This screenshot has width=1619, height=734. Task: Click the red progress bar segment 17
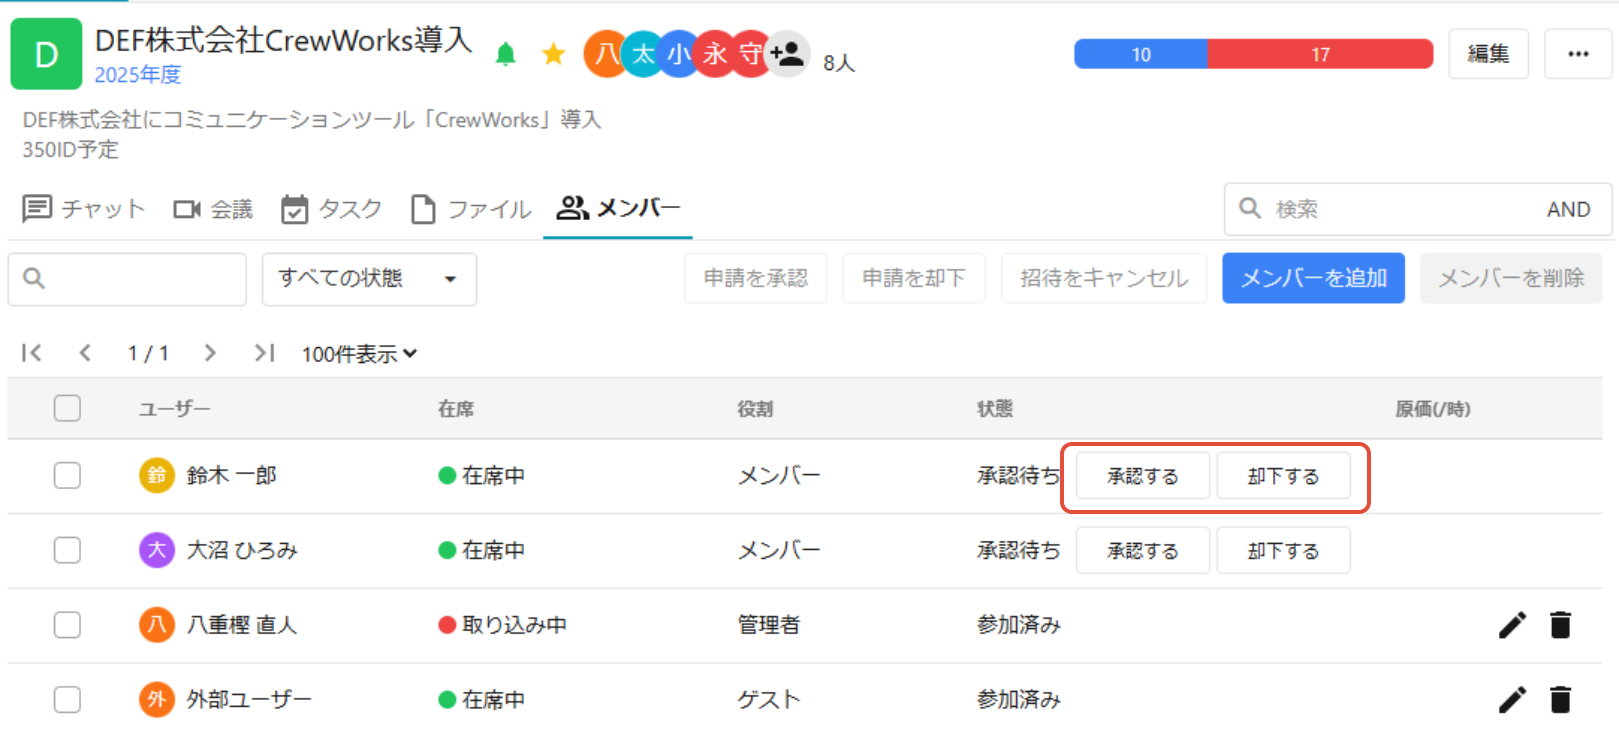(1320, 54)
